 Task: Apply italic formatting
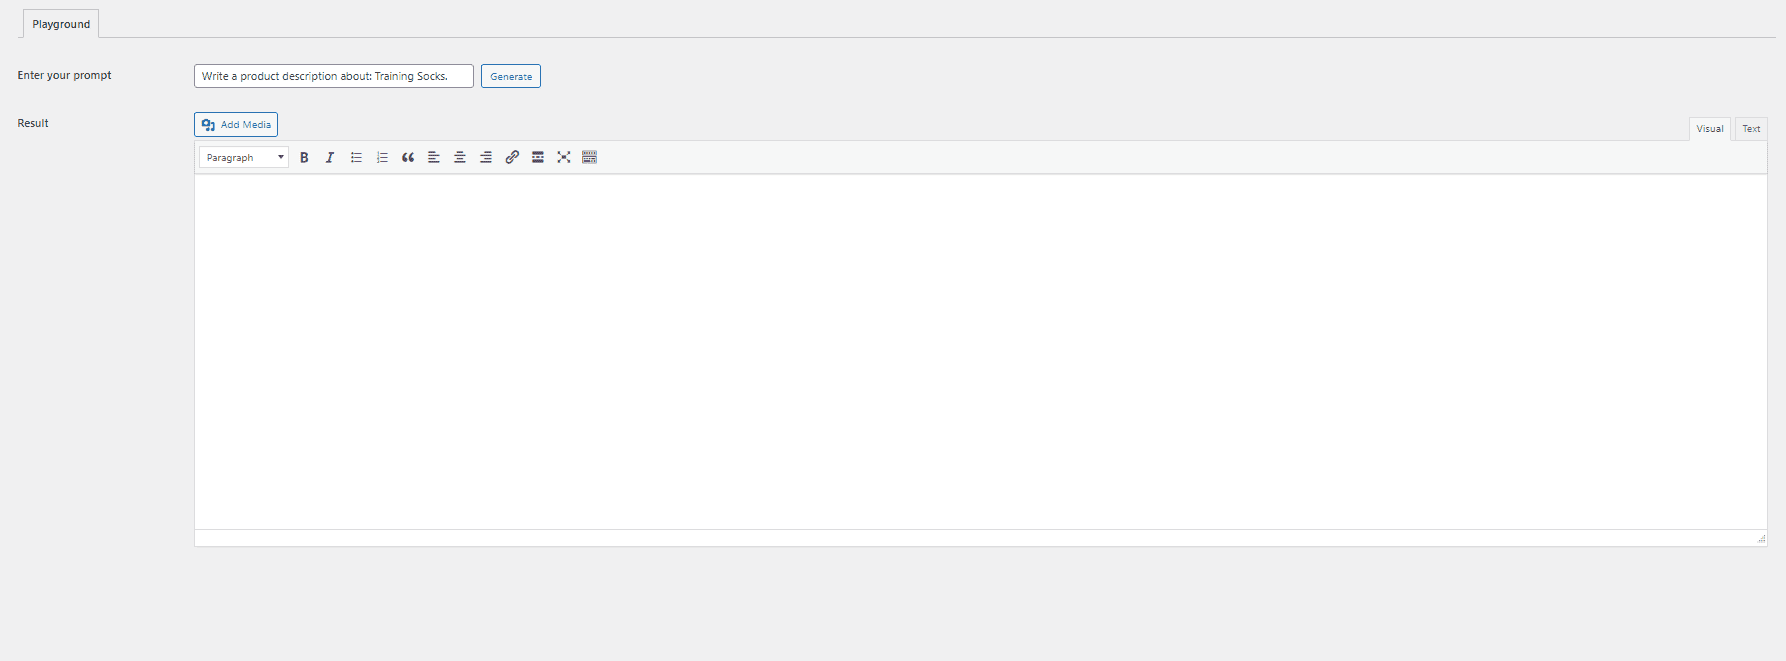click(330, 157)
